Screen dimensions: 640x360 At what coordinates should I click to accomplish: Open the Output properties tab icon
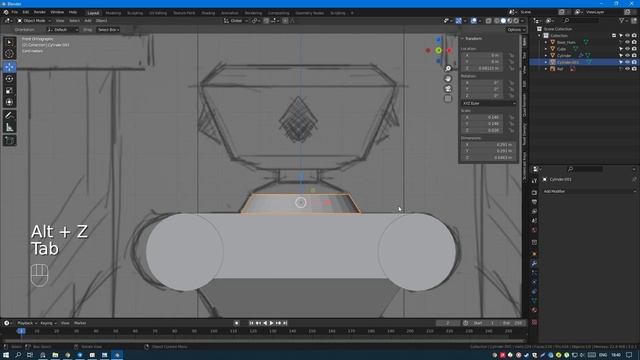click(x=534, y=202)
